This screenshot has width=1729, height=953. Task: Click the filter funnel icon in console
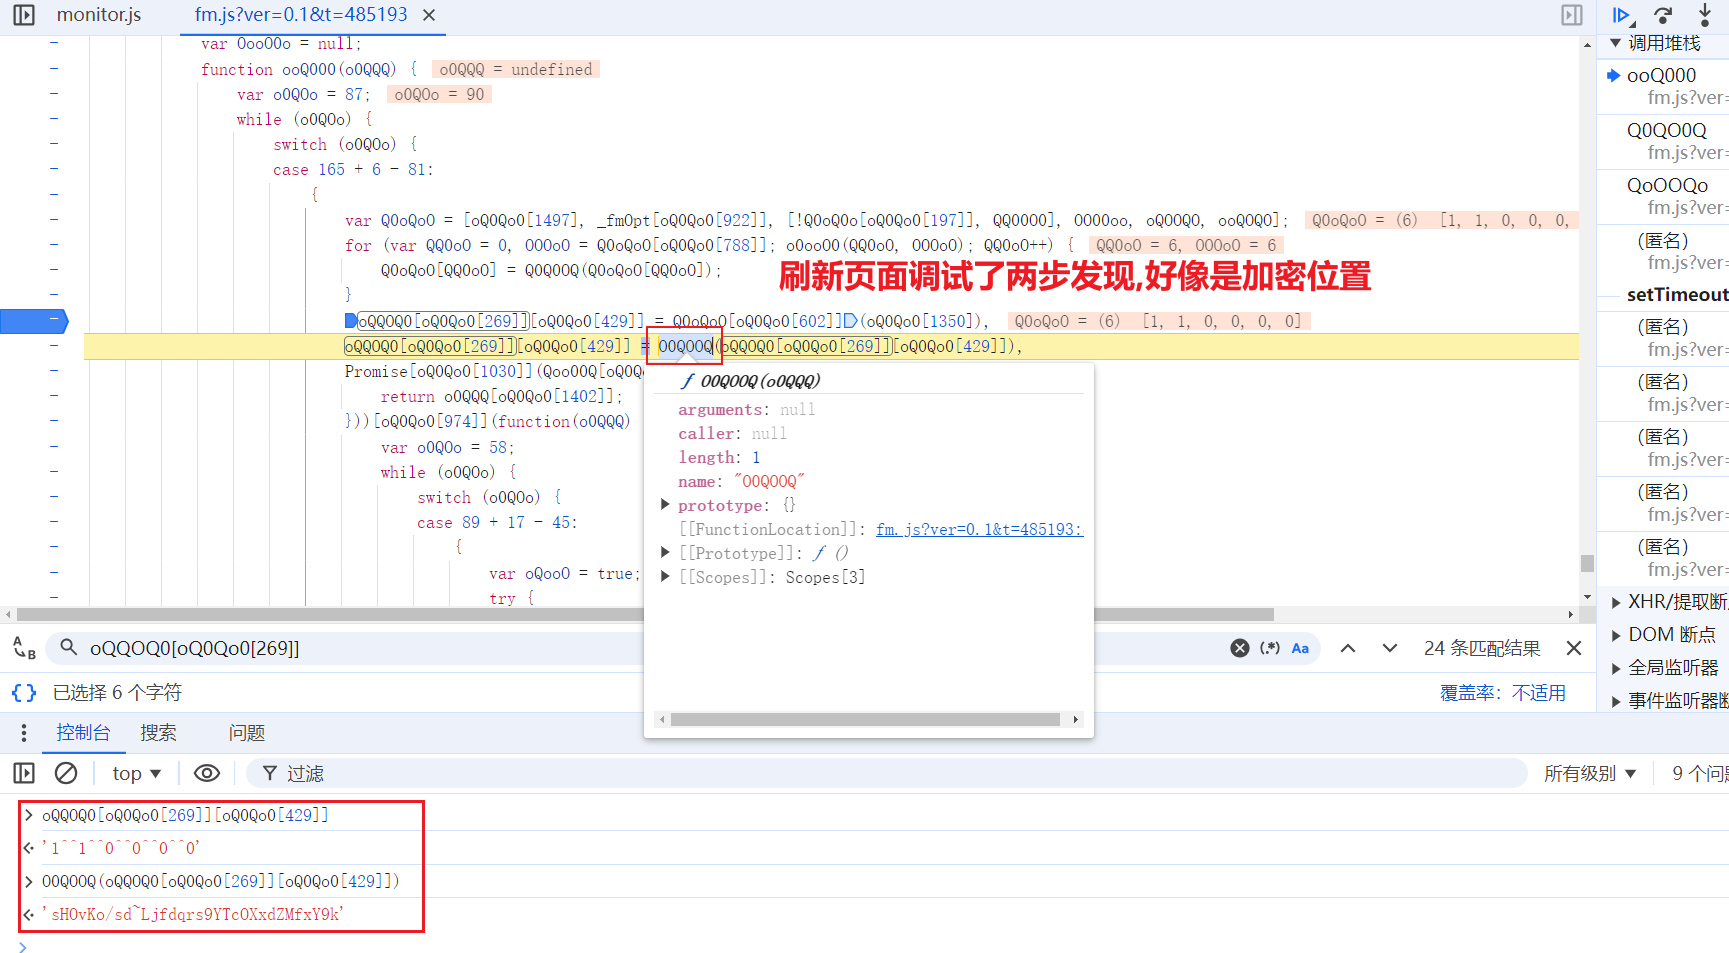click(x=270, y=773)
